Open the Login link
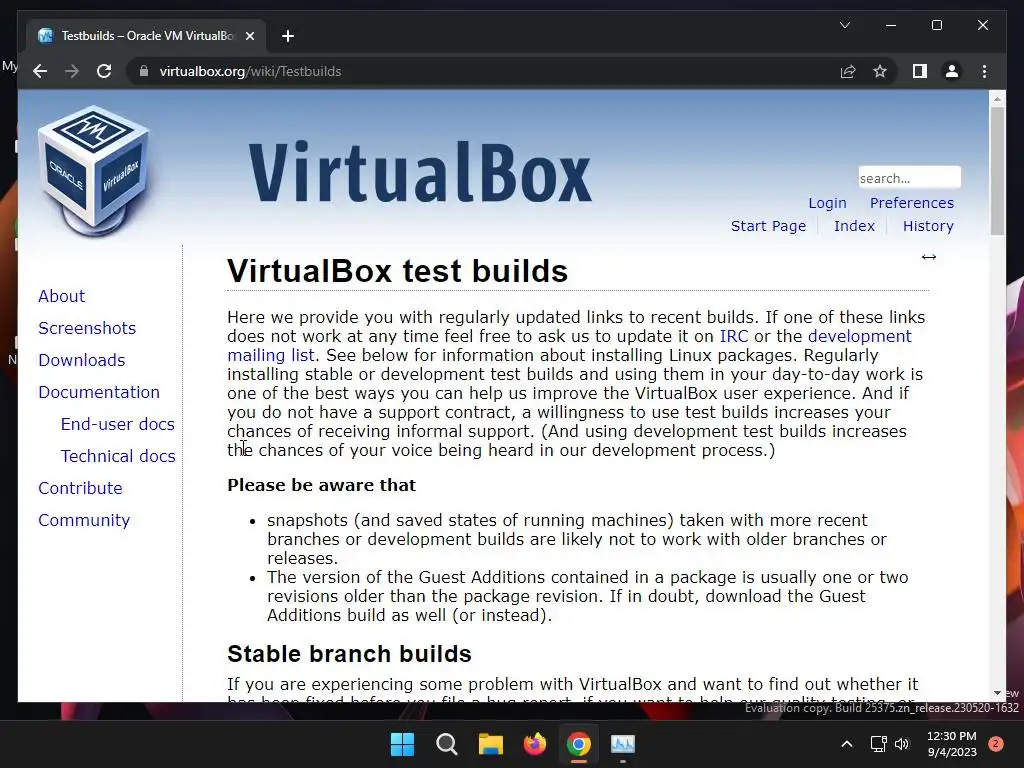Screen dimensions: 1024x768 click(827, 203)
